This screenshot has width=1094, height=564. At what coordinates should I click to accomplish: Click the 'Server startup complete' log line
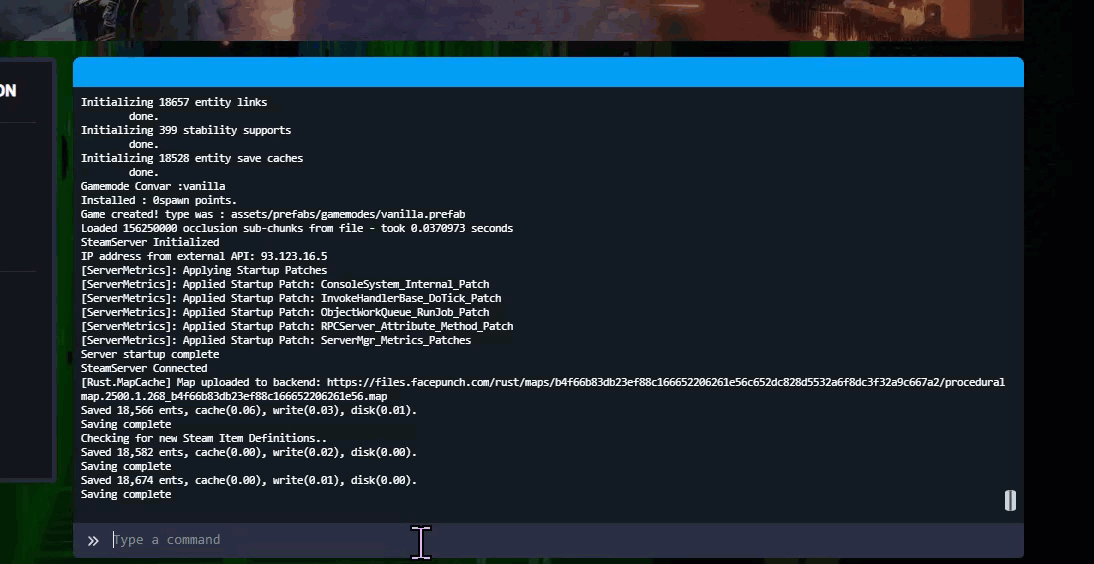[x=150, y=354]
